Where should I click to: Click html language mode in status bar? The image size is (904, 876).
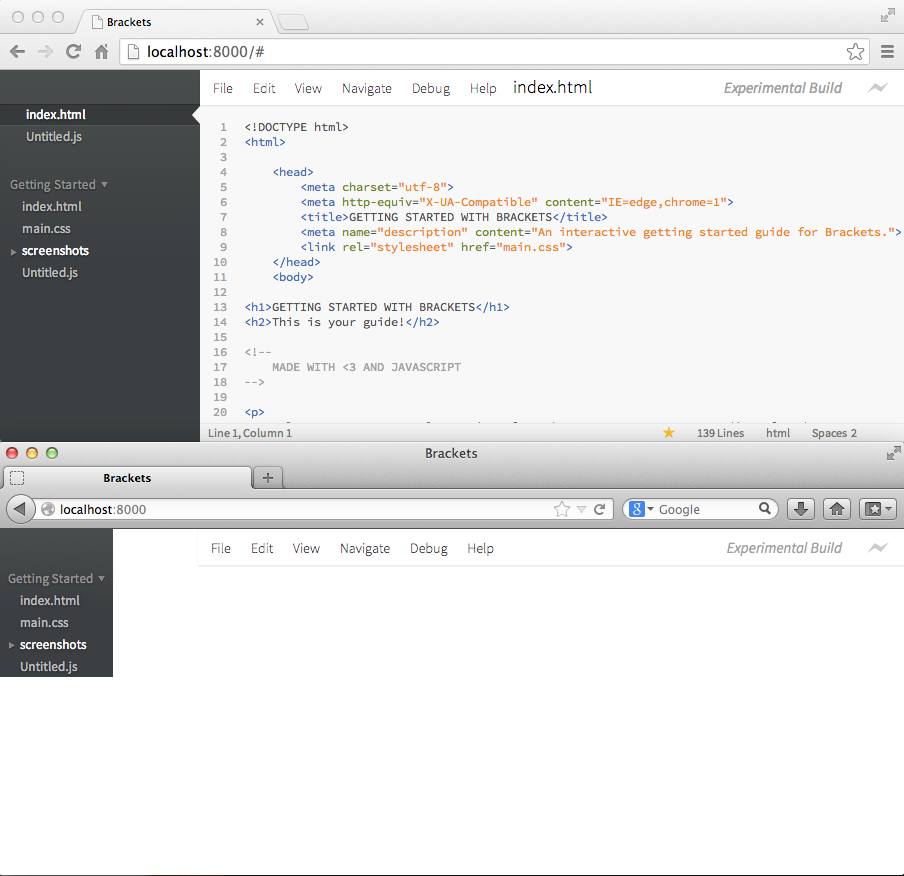[x=778, y=433]
